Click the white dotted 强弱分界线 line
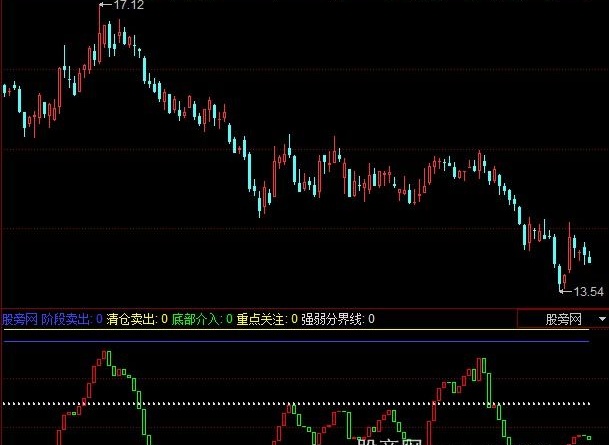The width and height of the screenshot is (609, 445). (296, 404)
